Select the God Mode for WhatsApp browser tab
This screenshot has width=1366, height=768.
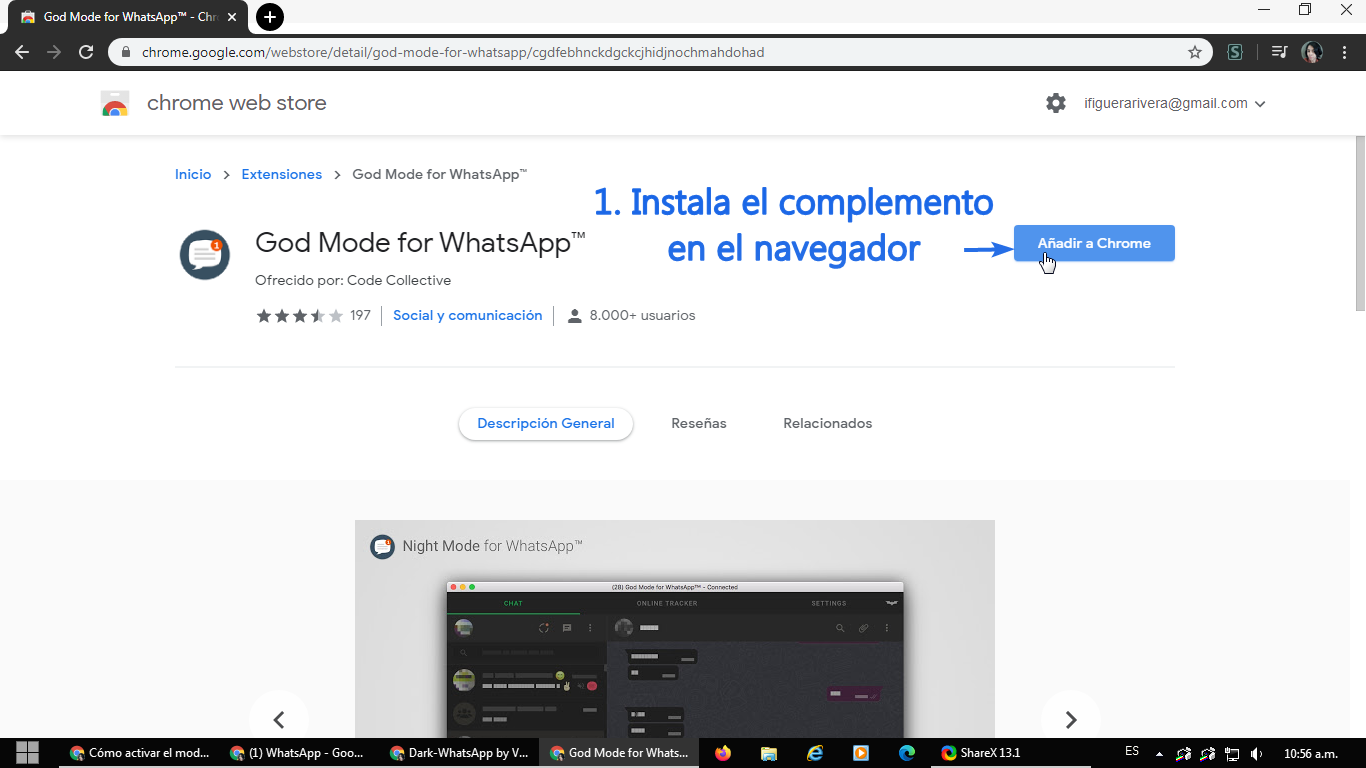(x=128, y=17)
